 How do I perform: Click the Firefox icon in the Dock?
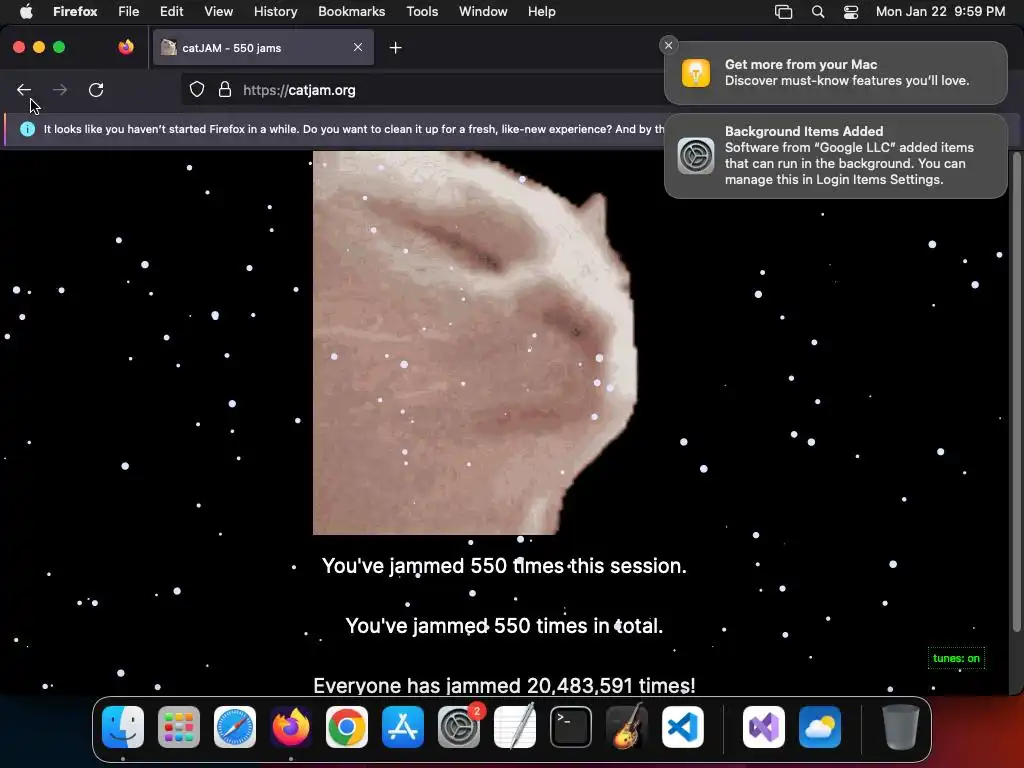click(291, 727)
